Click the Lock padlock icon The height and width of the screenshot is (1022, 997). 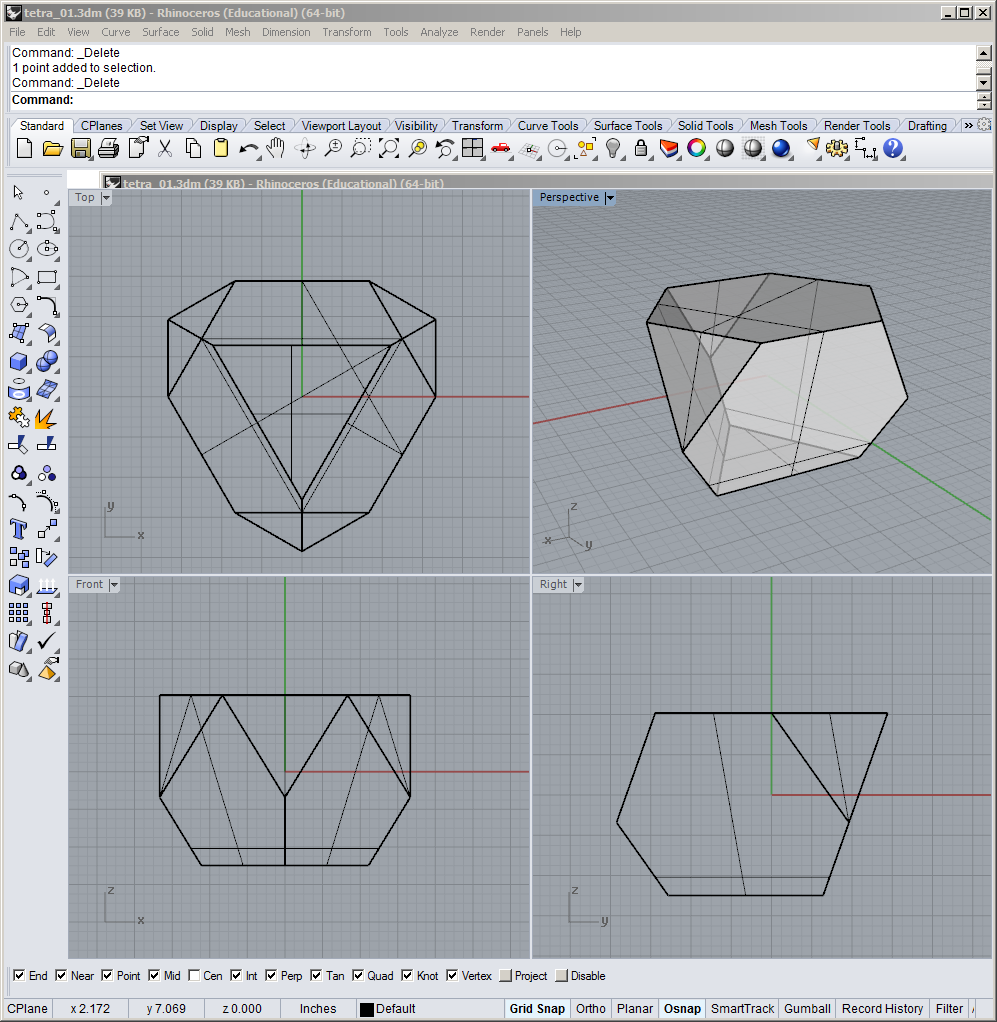click(641, 149)
